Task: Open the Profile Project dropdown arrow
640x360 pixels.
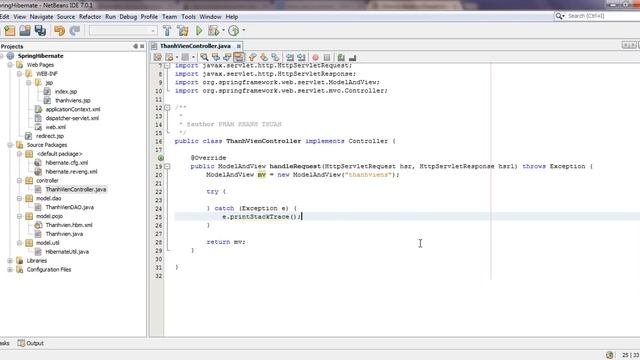Action: click(244, 30)
